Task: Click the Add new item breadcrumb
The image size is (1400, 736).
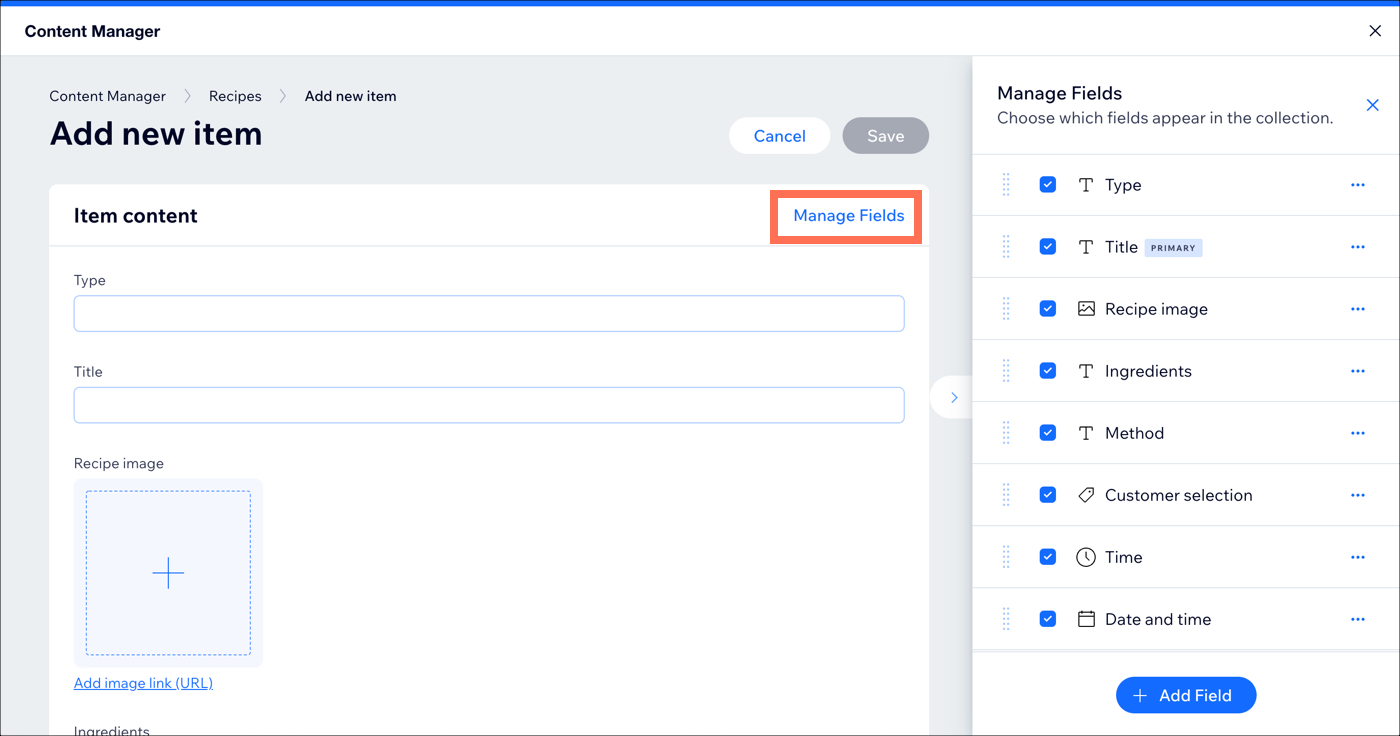Action: coord(351,96)
